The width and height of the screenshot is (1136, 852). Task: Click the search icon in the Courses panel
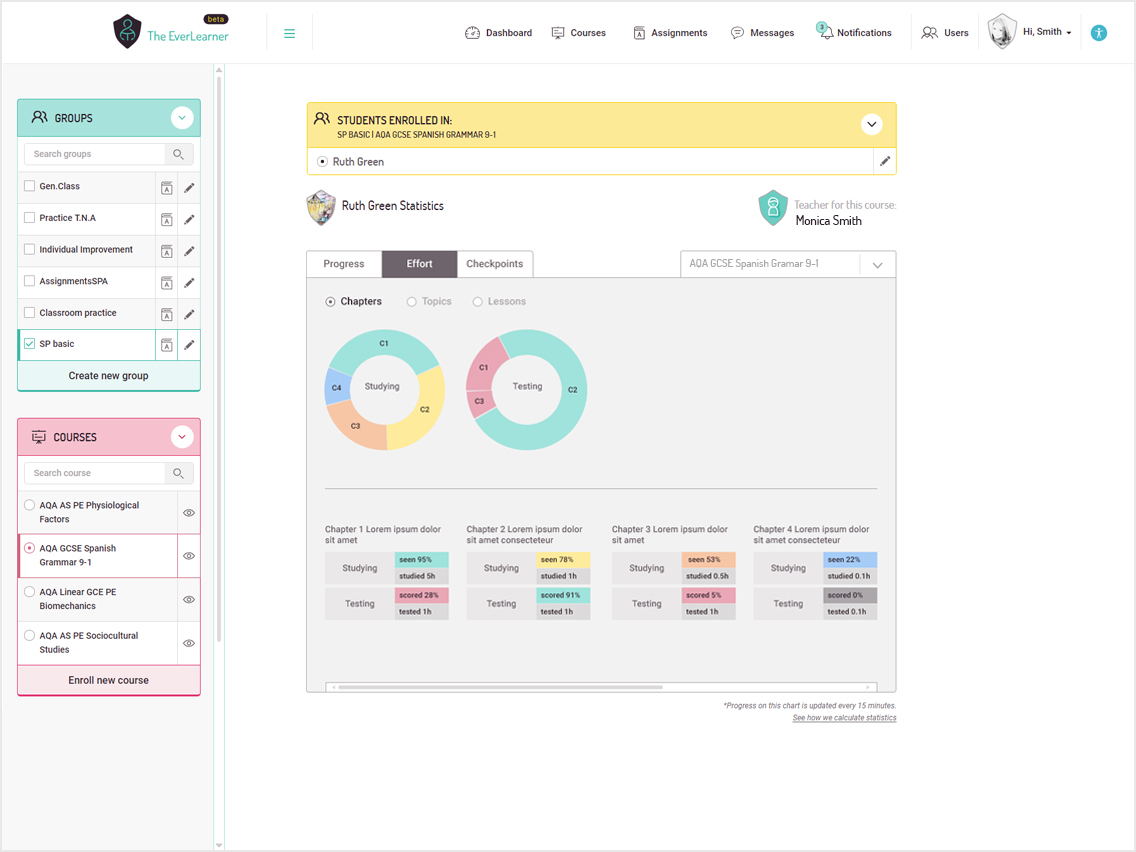click(178, 473)
